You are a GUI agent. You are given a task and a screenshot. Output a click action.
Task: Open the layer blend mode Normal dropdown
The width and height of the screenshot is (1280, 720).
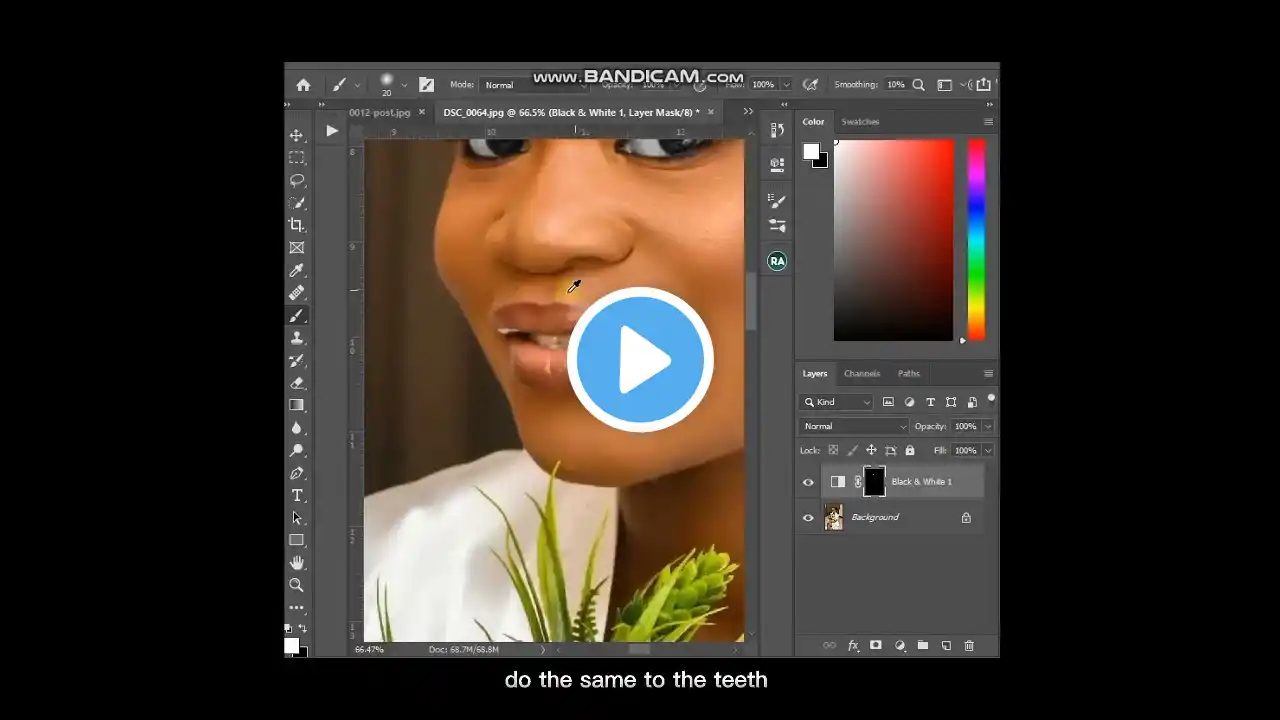[x=854, y=426]
